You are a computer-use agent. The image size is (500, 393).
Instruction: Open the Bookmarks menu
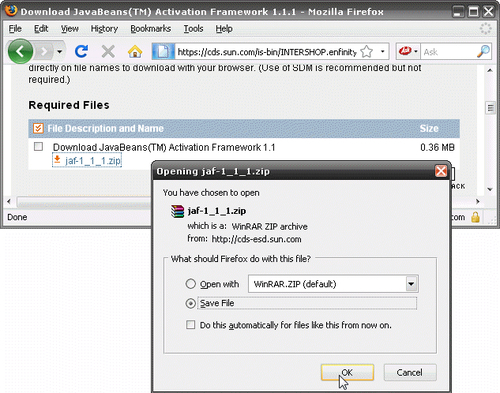[x=151, y=29]
